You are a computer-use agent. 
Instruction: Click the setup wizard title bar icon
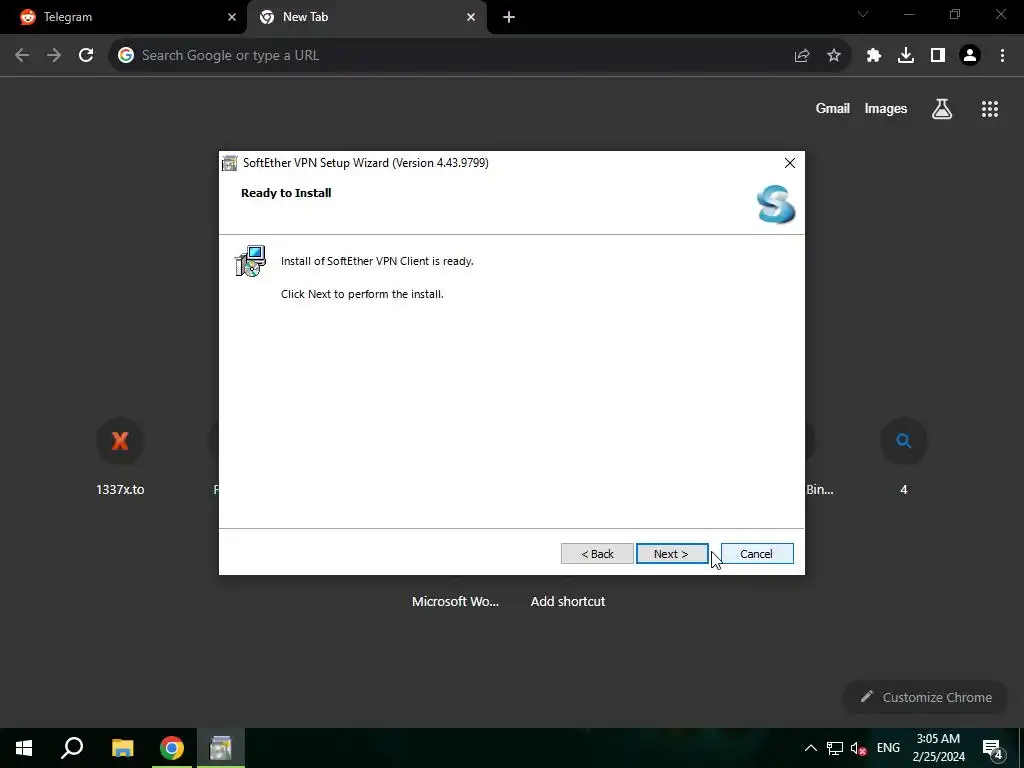coord(229,163)
